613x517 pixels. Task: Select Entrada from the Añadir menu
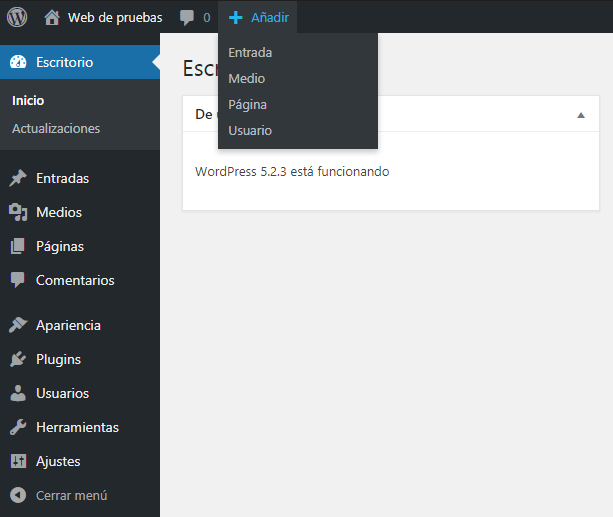(x=250, y=52)
